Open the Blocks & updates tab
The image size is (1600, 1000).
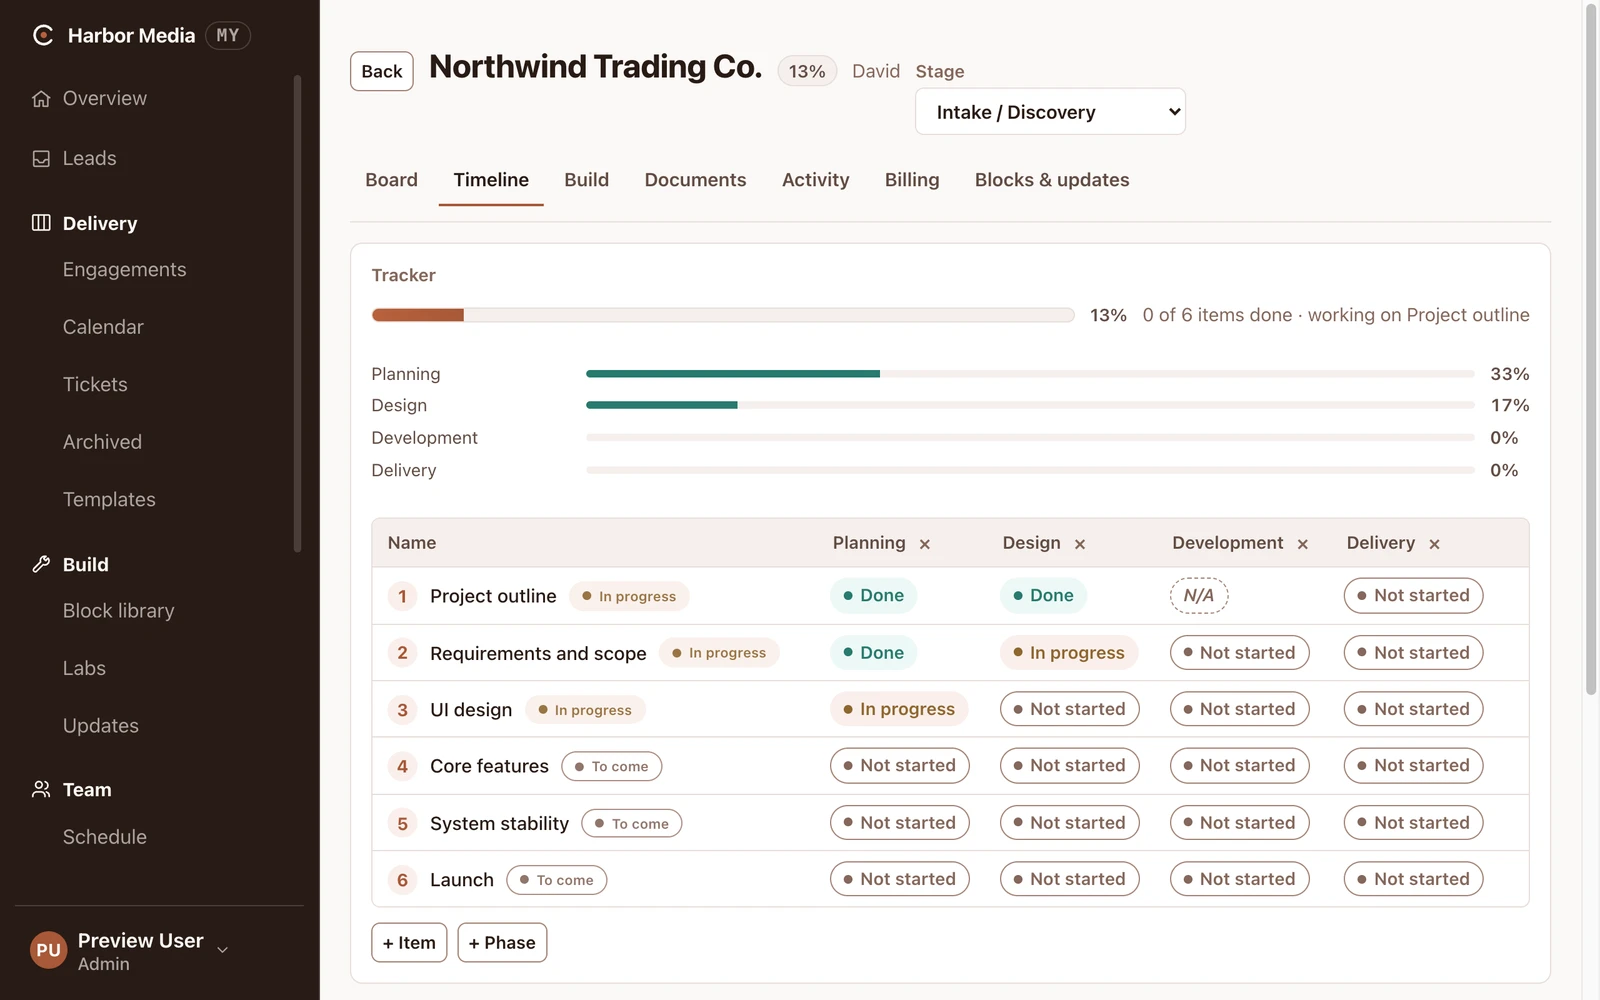(x=1052, y=180)
